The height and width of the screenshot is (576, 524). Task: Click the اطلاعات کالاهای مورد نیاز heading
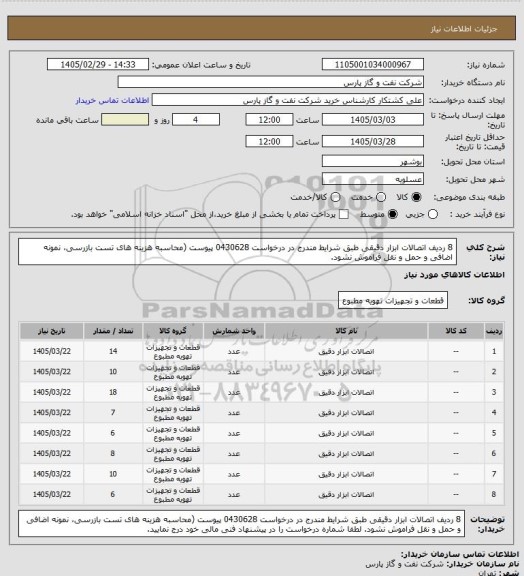pos(454,275)
